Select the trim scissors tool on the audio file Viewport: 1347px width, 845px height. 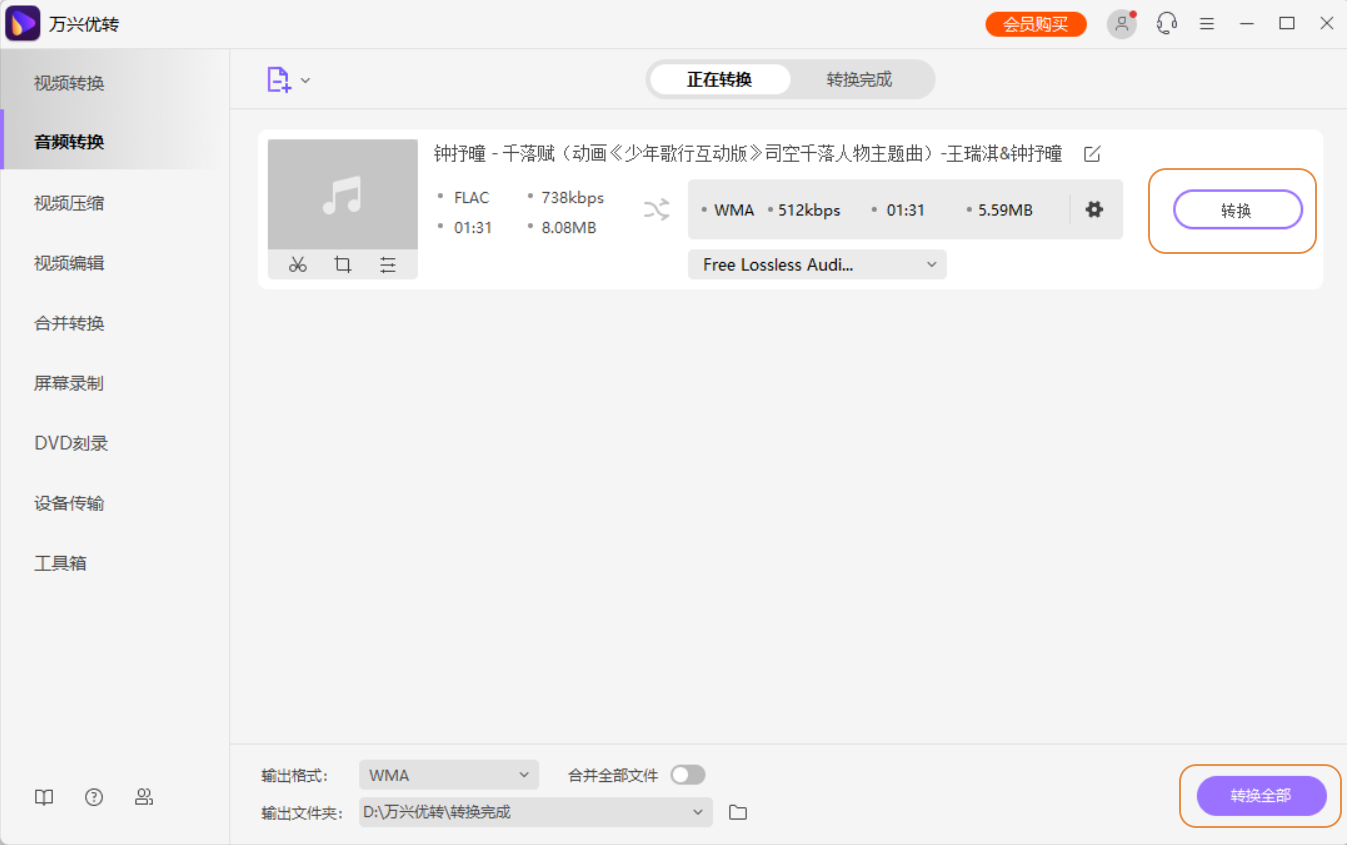(297, 264)
